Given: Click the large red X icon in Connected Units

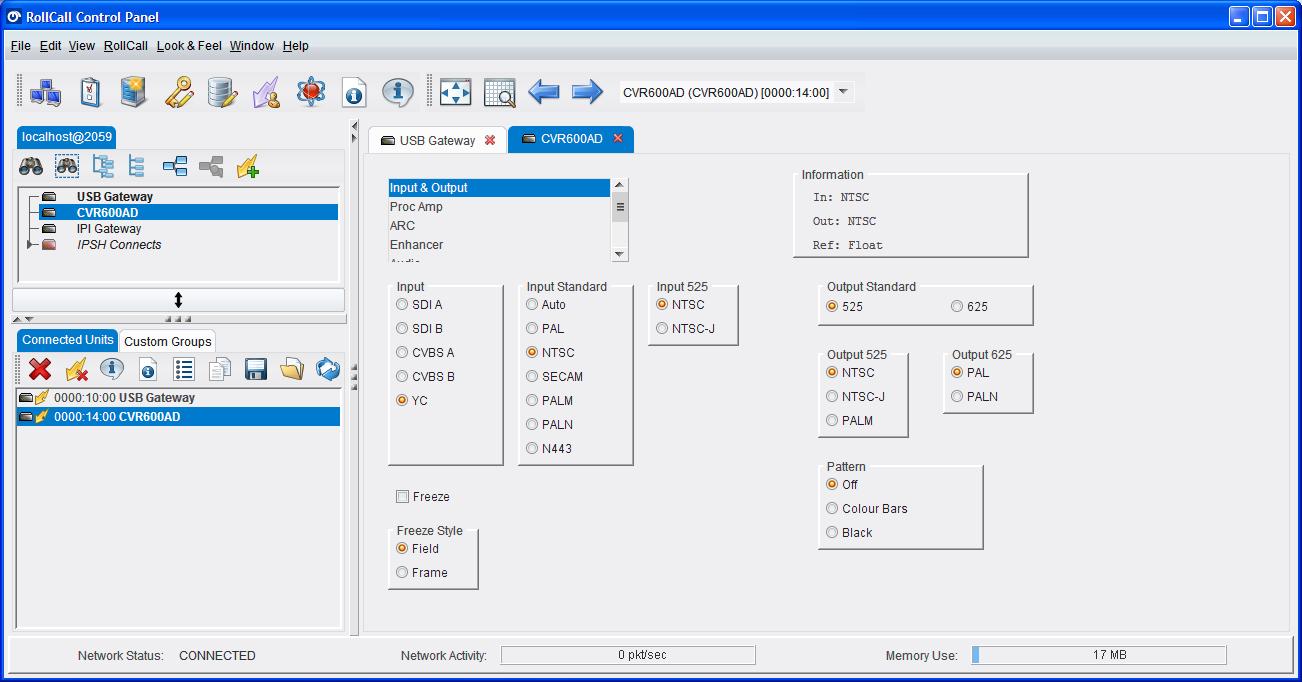Looking at the screenshot, I should point(40,369).
